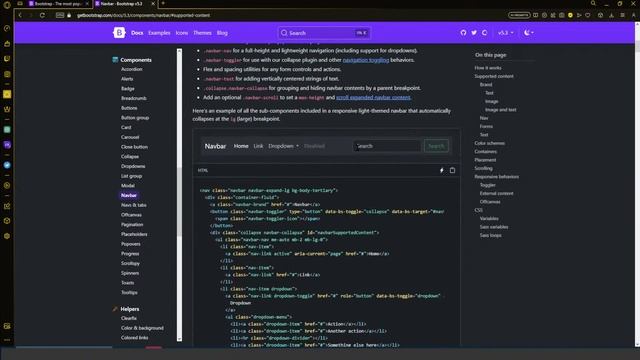Open Docs in the header menu
This screenshot has height=360, width=640.
137,33
